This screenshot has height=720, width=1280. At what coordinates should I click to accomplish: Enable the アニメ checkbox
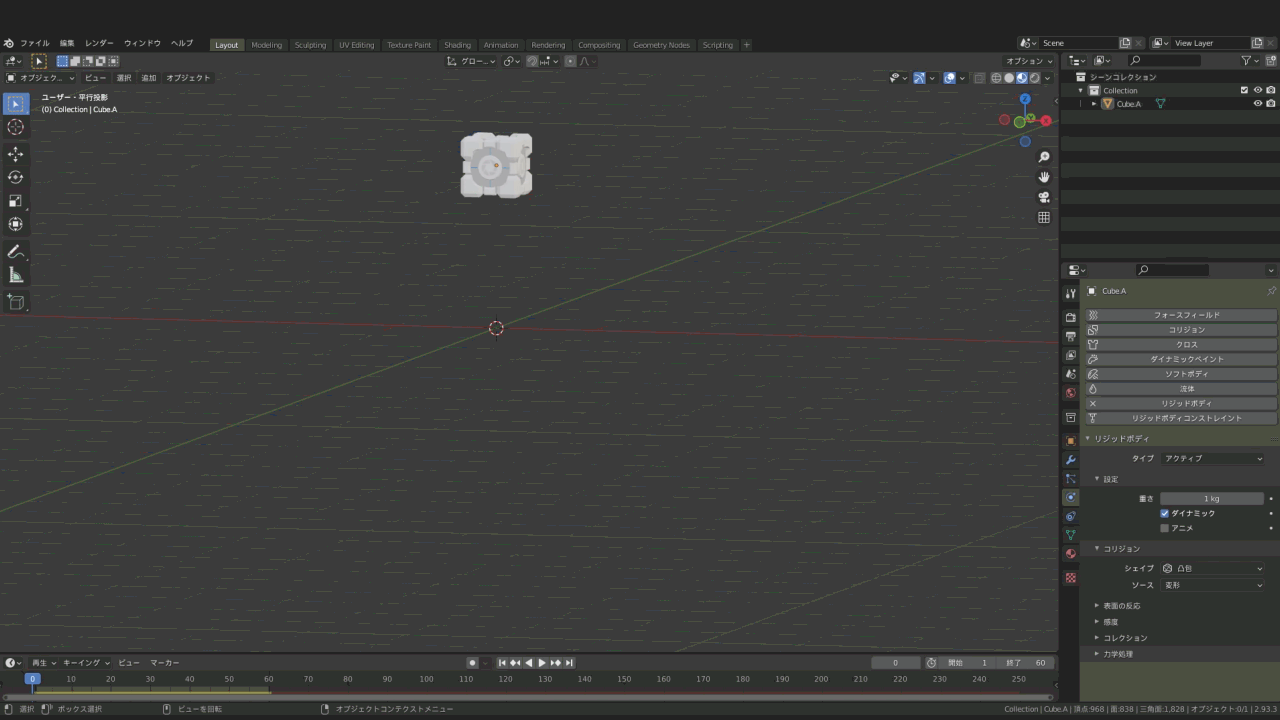pyautogui.click(x=1164, y=528)
